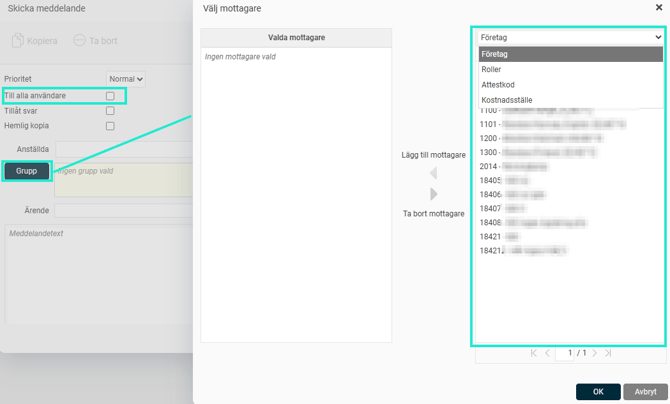670x404 pixels.
Task: Go to first page of recipient list
Action: (534, 353)
